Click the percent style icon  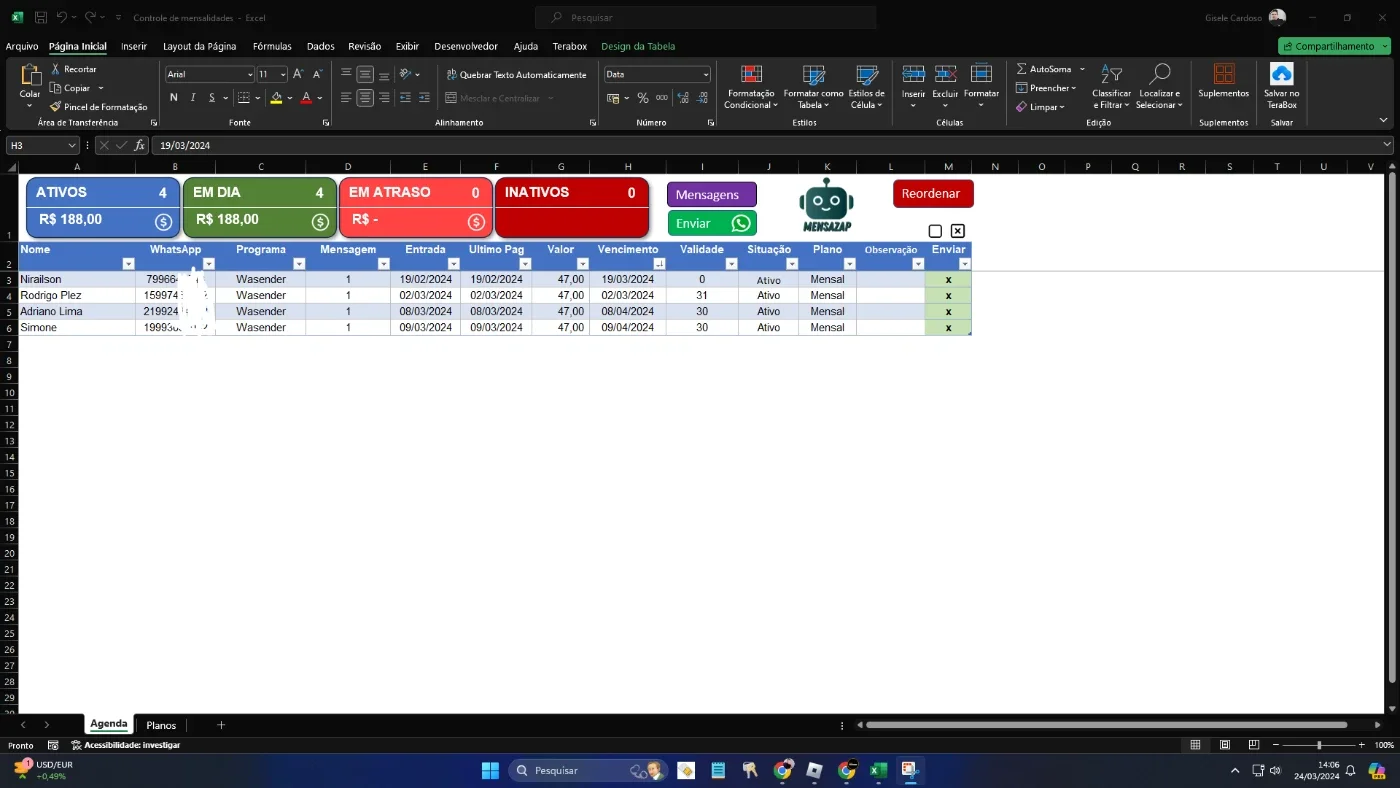click(643, 98)
